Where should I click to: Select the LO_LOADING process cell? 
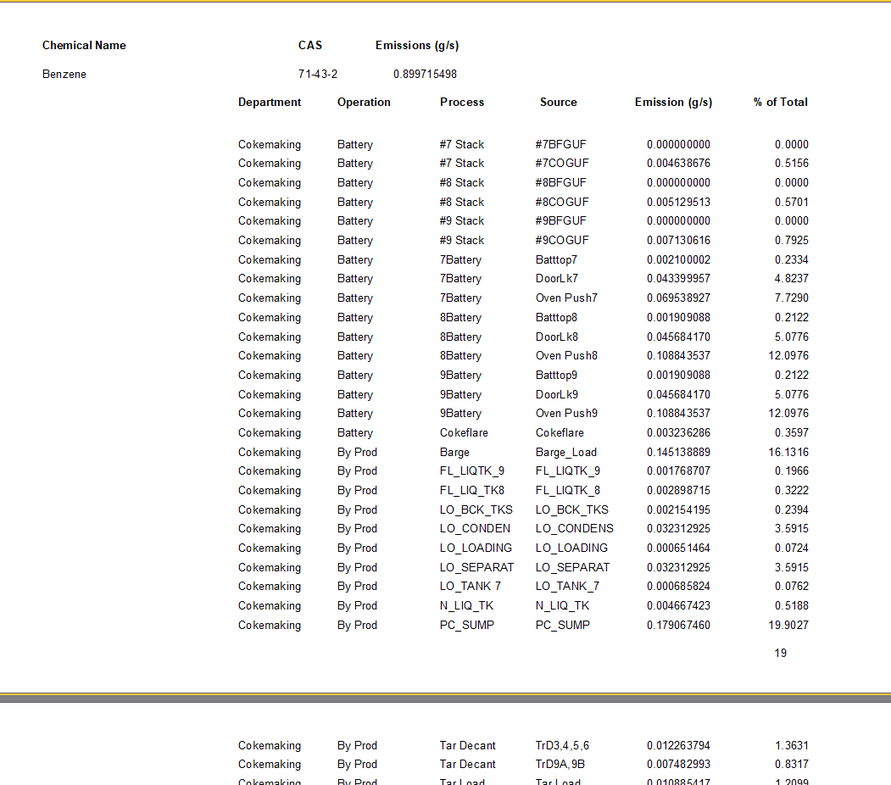point(475,548)
